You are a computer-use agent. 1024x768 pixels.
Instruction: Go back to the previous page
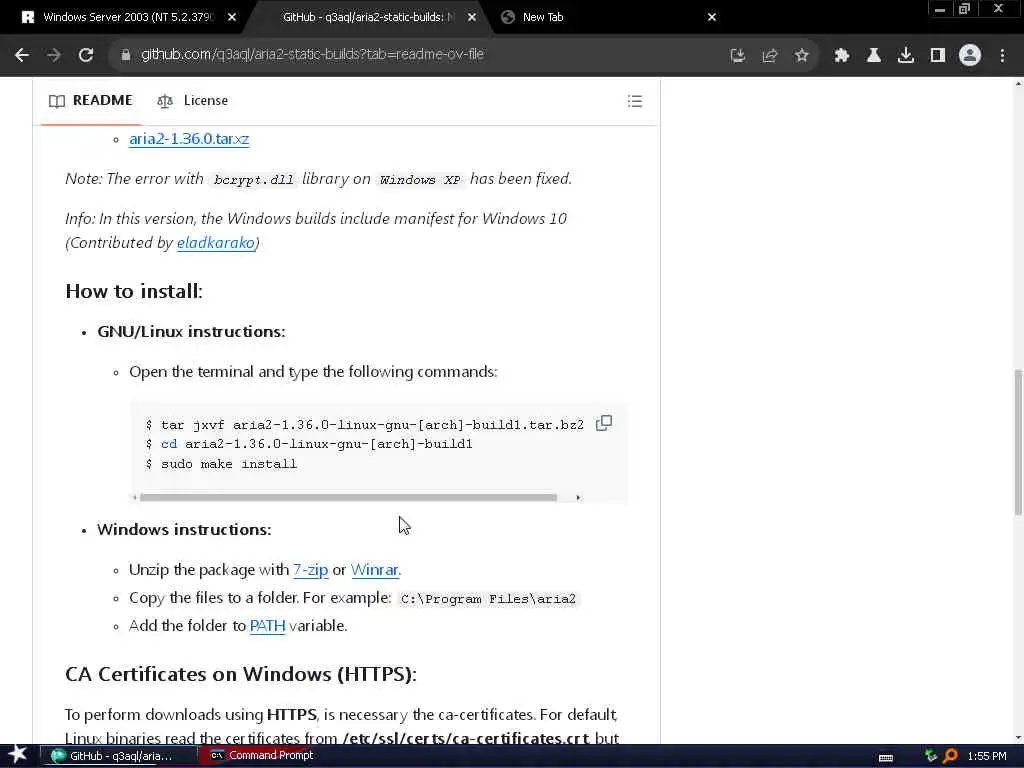point(22,55)
